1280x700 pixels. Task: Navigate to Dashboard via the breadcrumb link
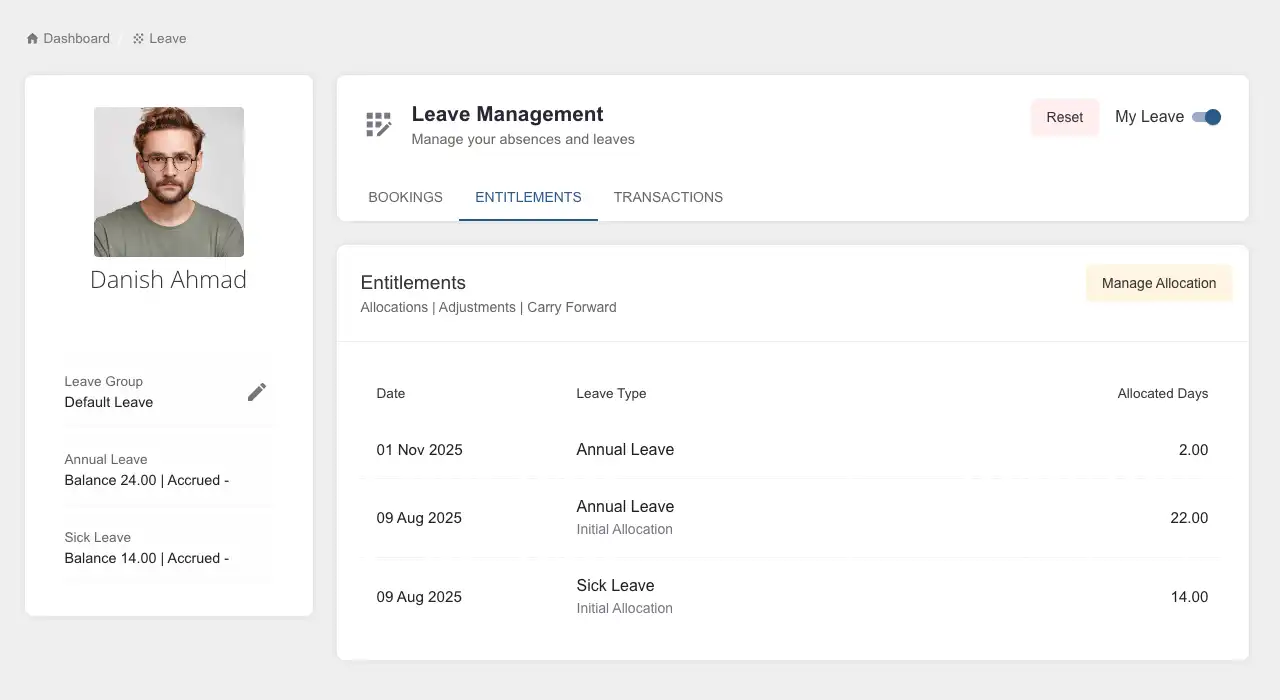pyautogui.click(x=75, y=38)
